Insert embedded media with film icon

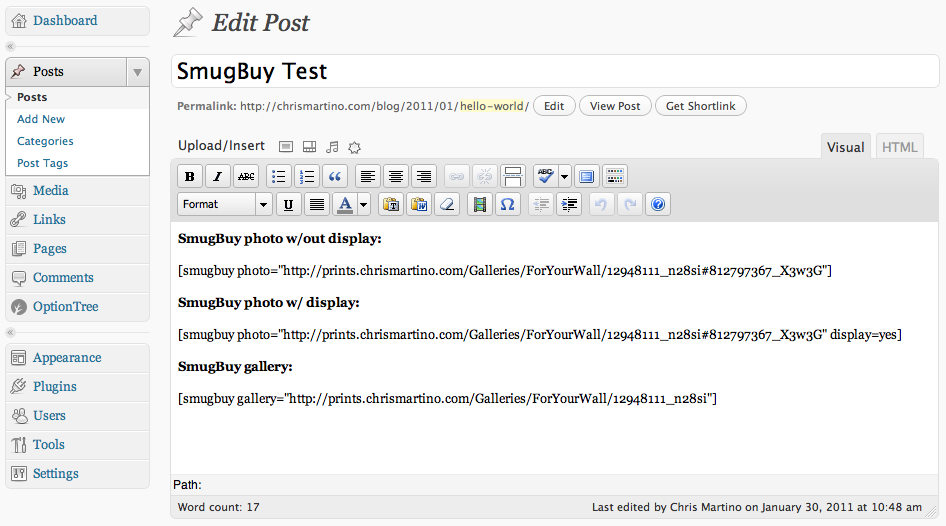(480, 204)
